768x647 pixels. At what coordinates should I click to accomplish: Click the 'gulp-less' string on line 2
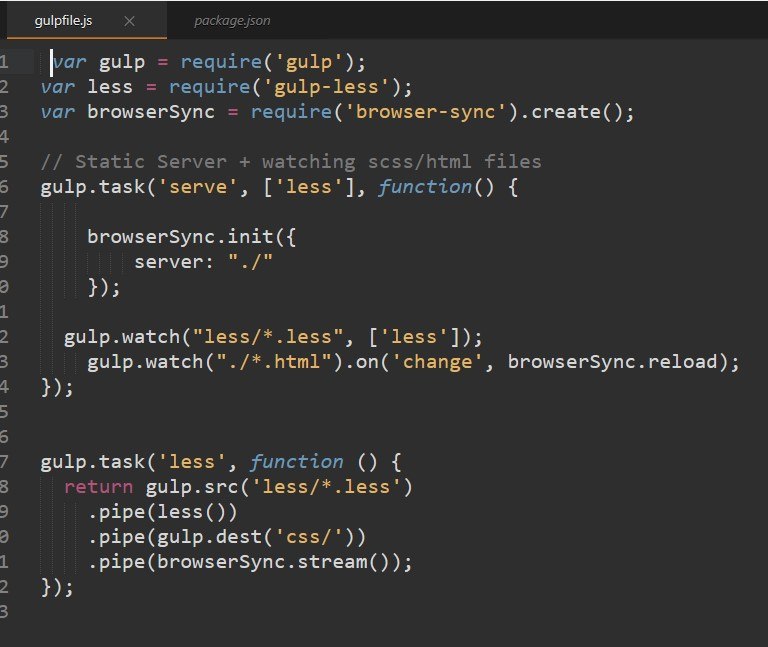[326, 87]
